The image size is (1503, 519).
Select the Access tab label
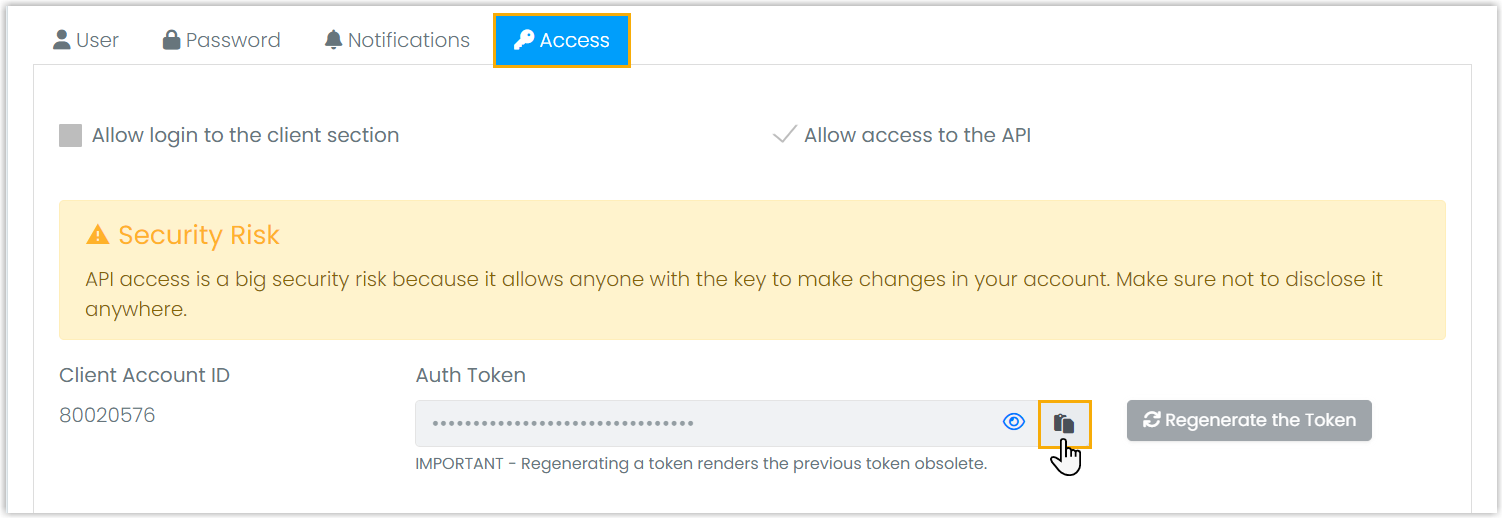(574, 40)
